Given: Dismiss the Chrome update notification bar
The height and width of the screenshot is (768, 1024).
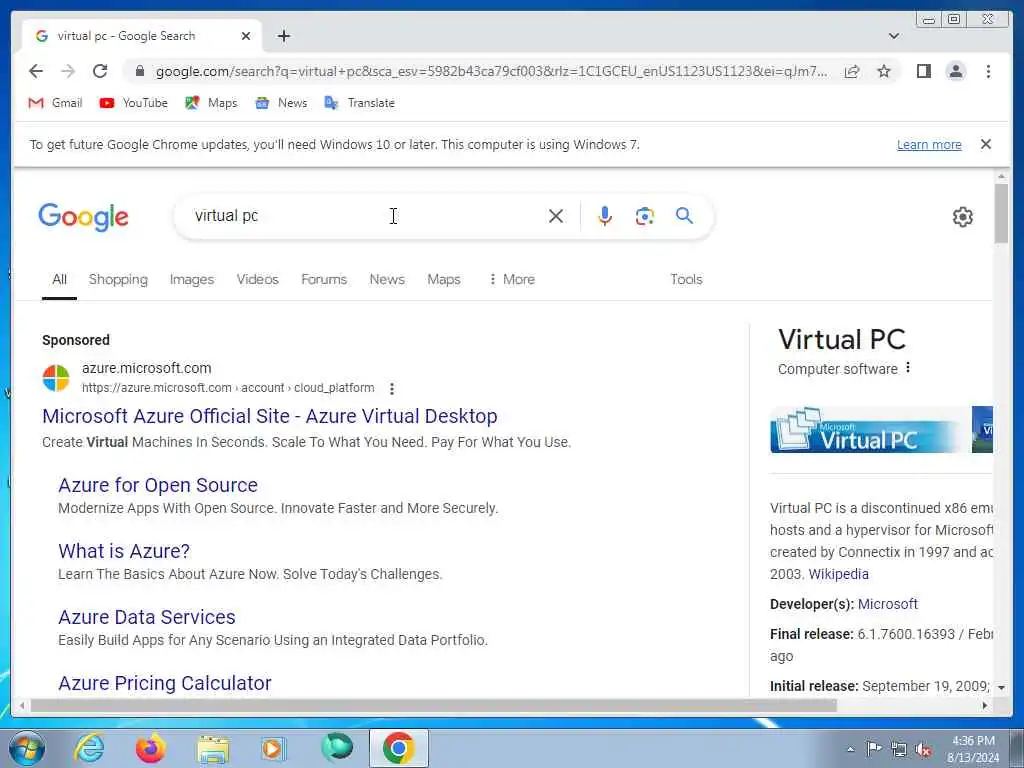Looking at the screenshot, I should (985, 144).
